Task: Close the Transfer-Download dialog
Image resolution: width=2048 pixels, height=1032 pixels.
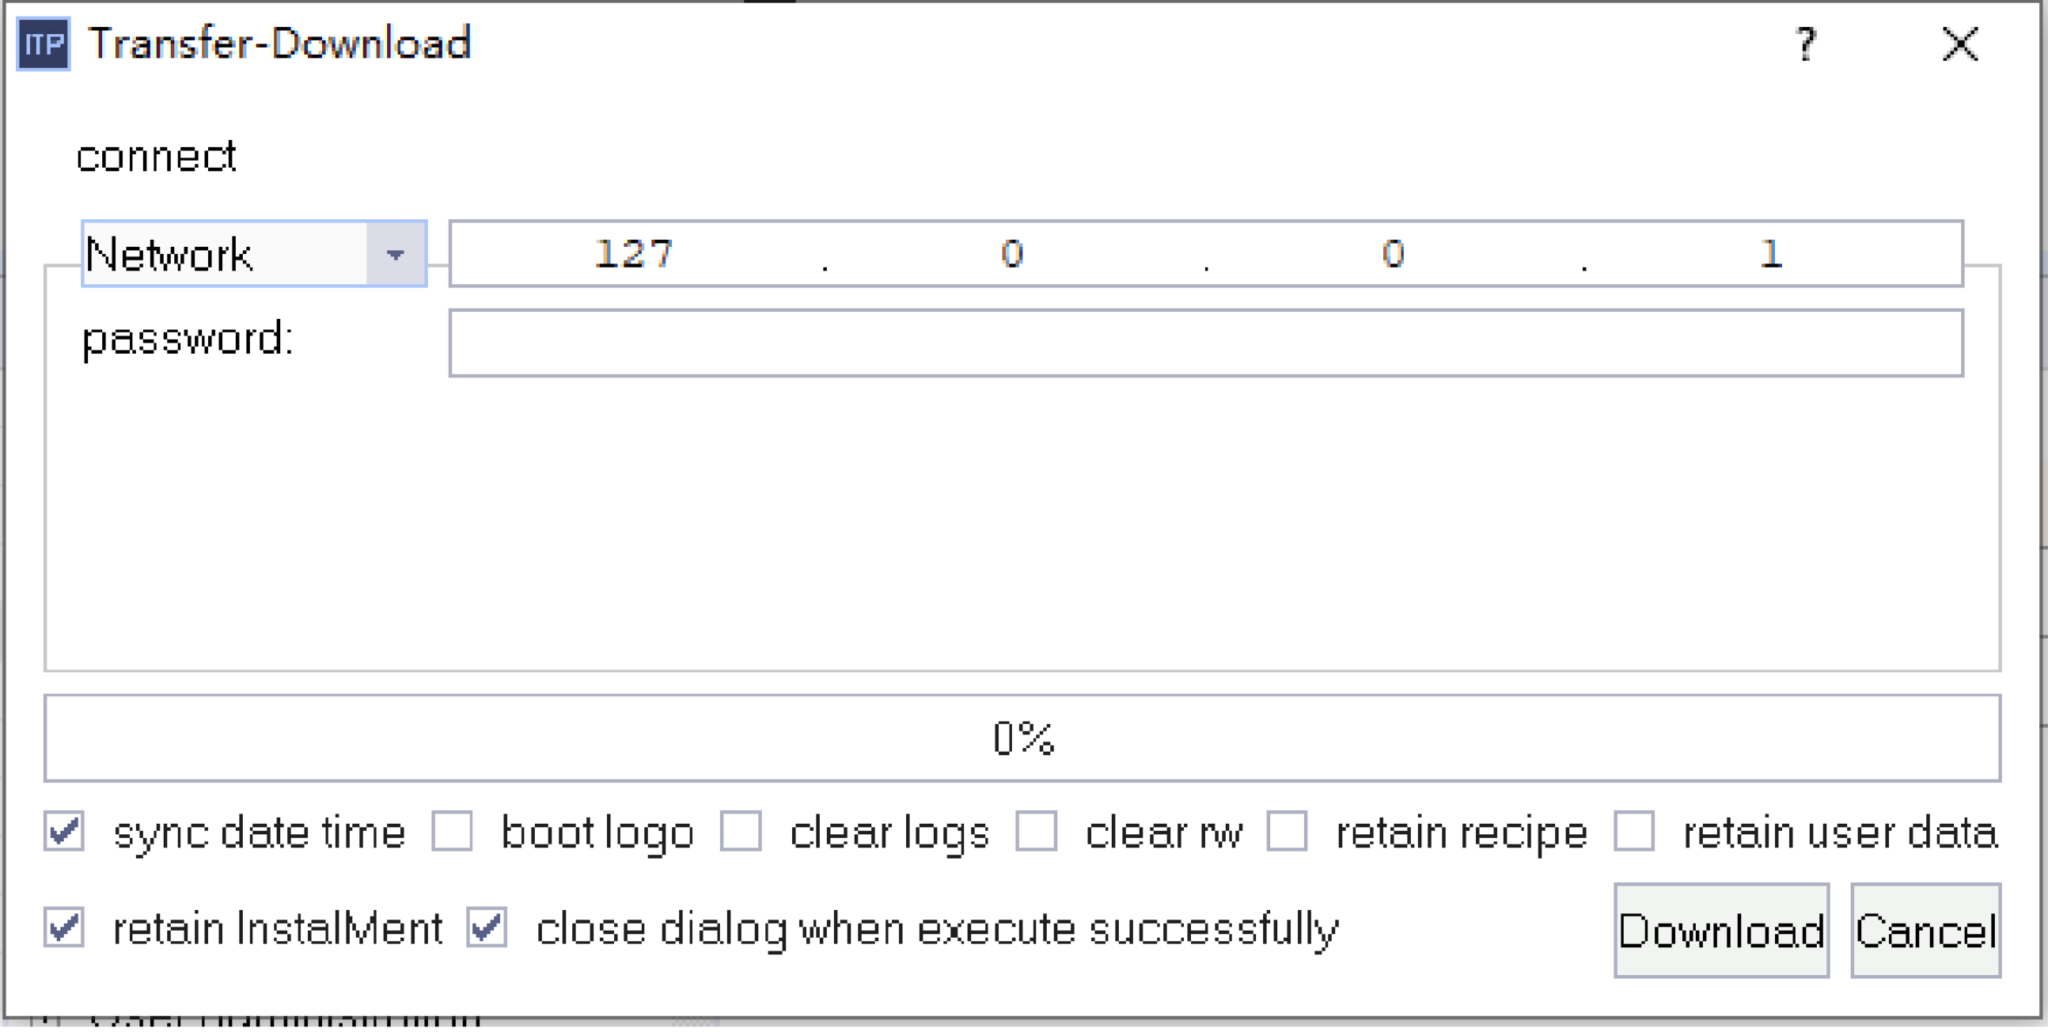Action: (x=1960, y=44)
